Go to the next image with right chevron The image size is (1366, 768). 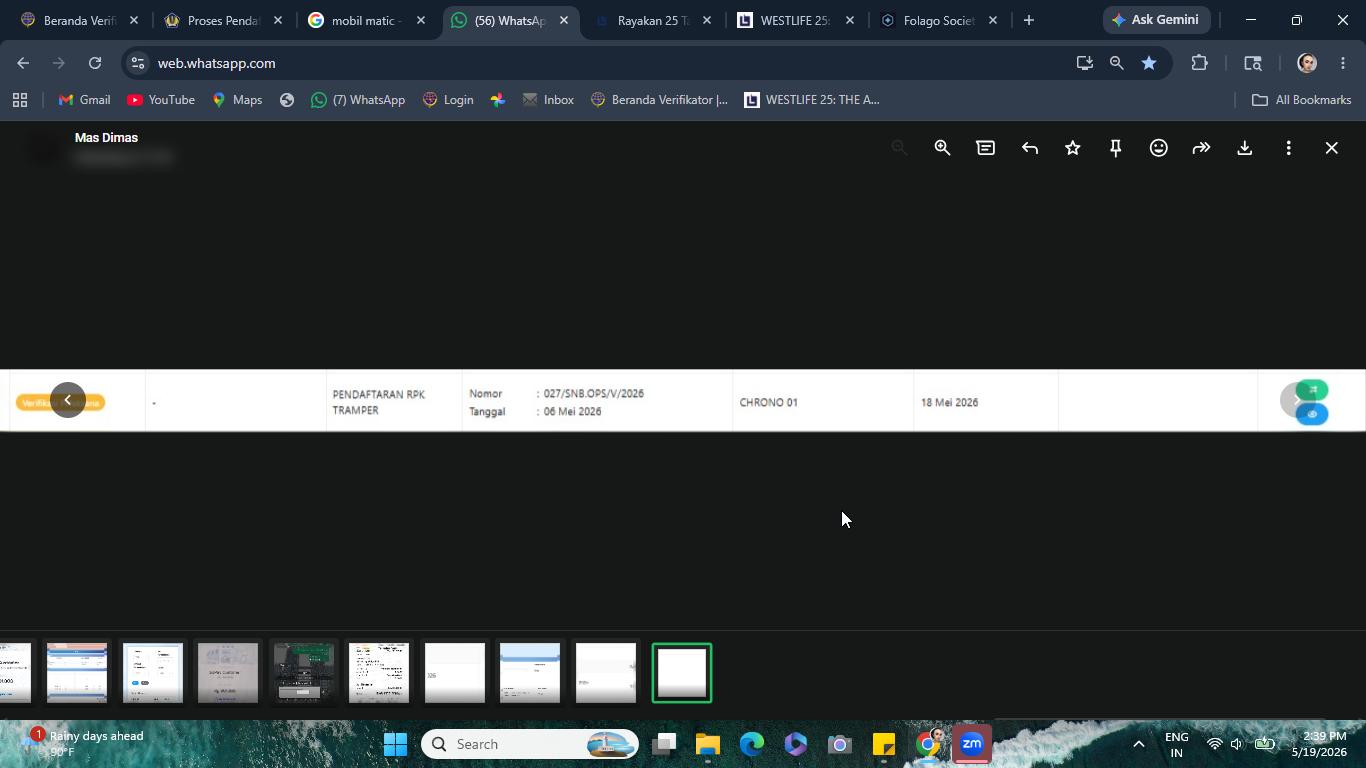(x=1298, y=400)
